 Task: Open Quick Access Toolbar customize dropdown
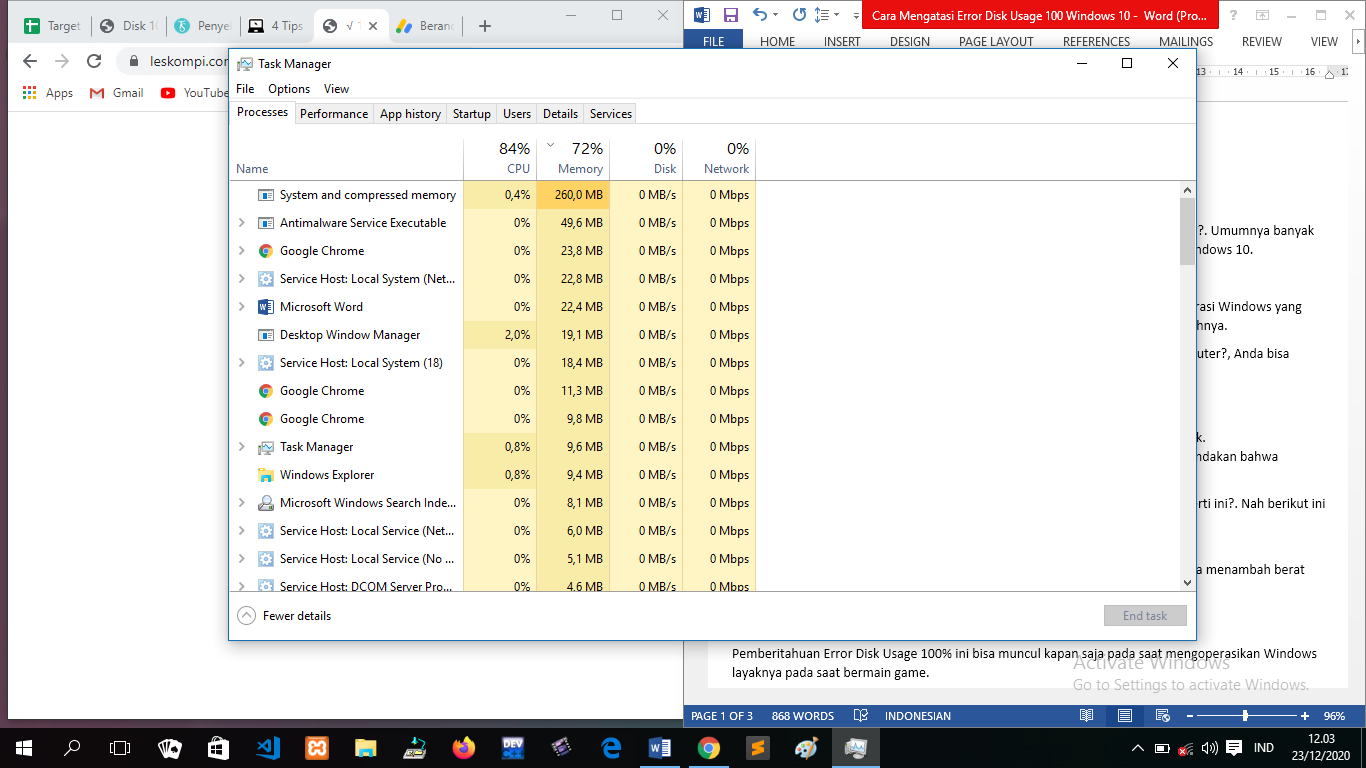(856, 16)
